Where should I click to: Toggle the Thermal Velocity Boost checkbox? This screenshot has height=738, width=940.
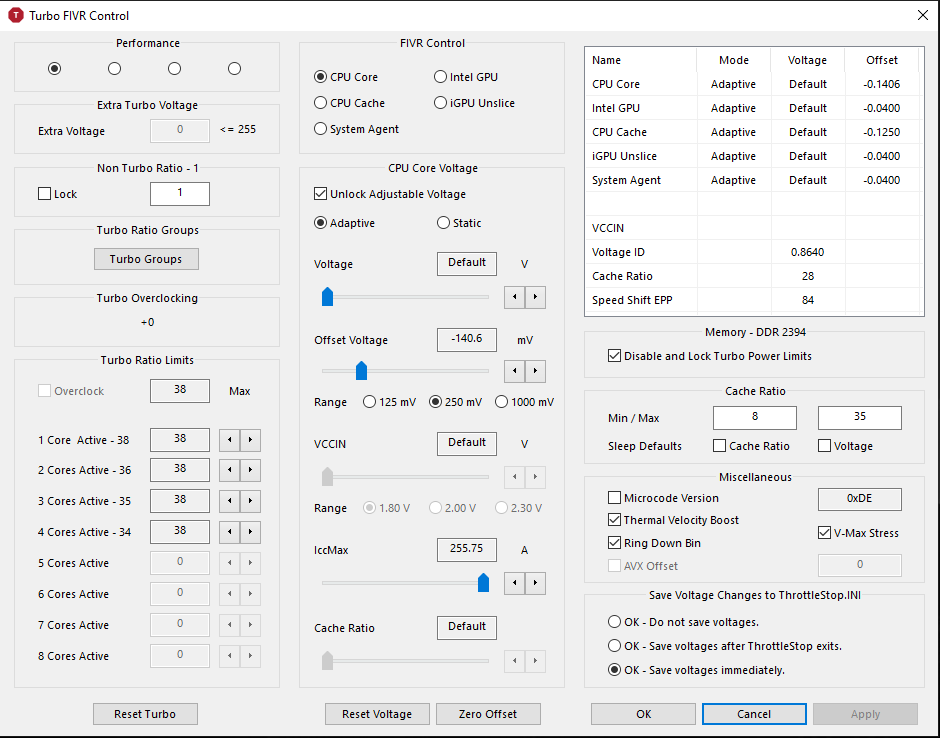tap(615, 520)
